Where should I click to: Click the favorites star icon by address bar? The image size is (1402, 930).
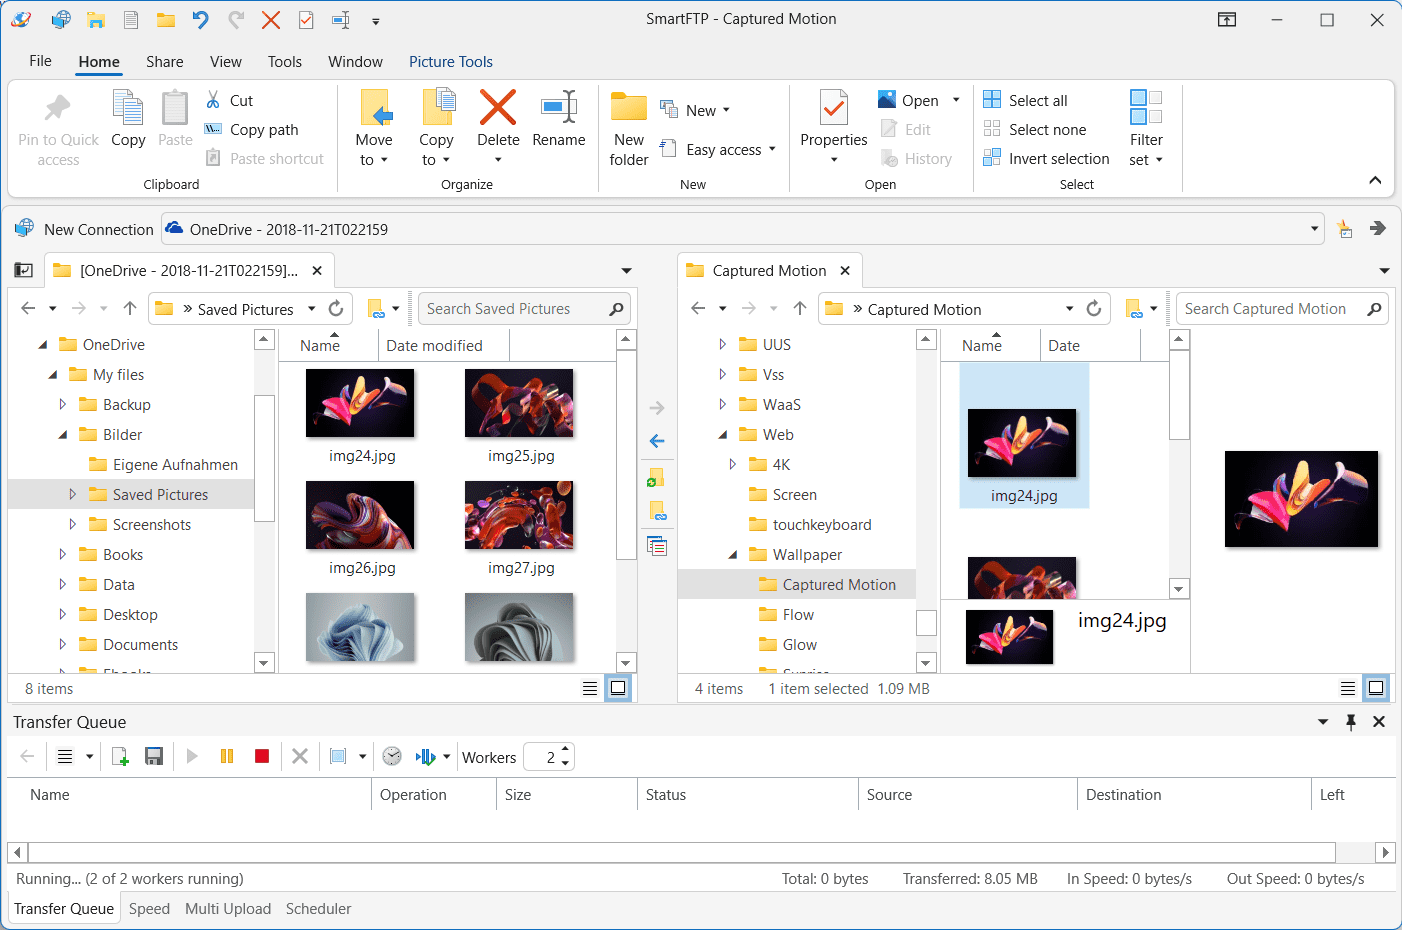pyautogui.click(x=1345, y=229)
